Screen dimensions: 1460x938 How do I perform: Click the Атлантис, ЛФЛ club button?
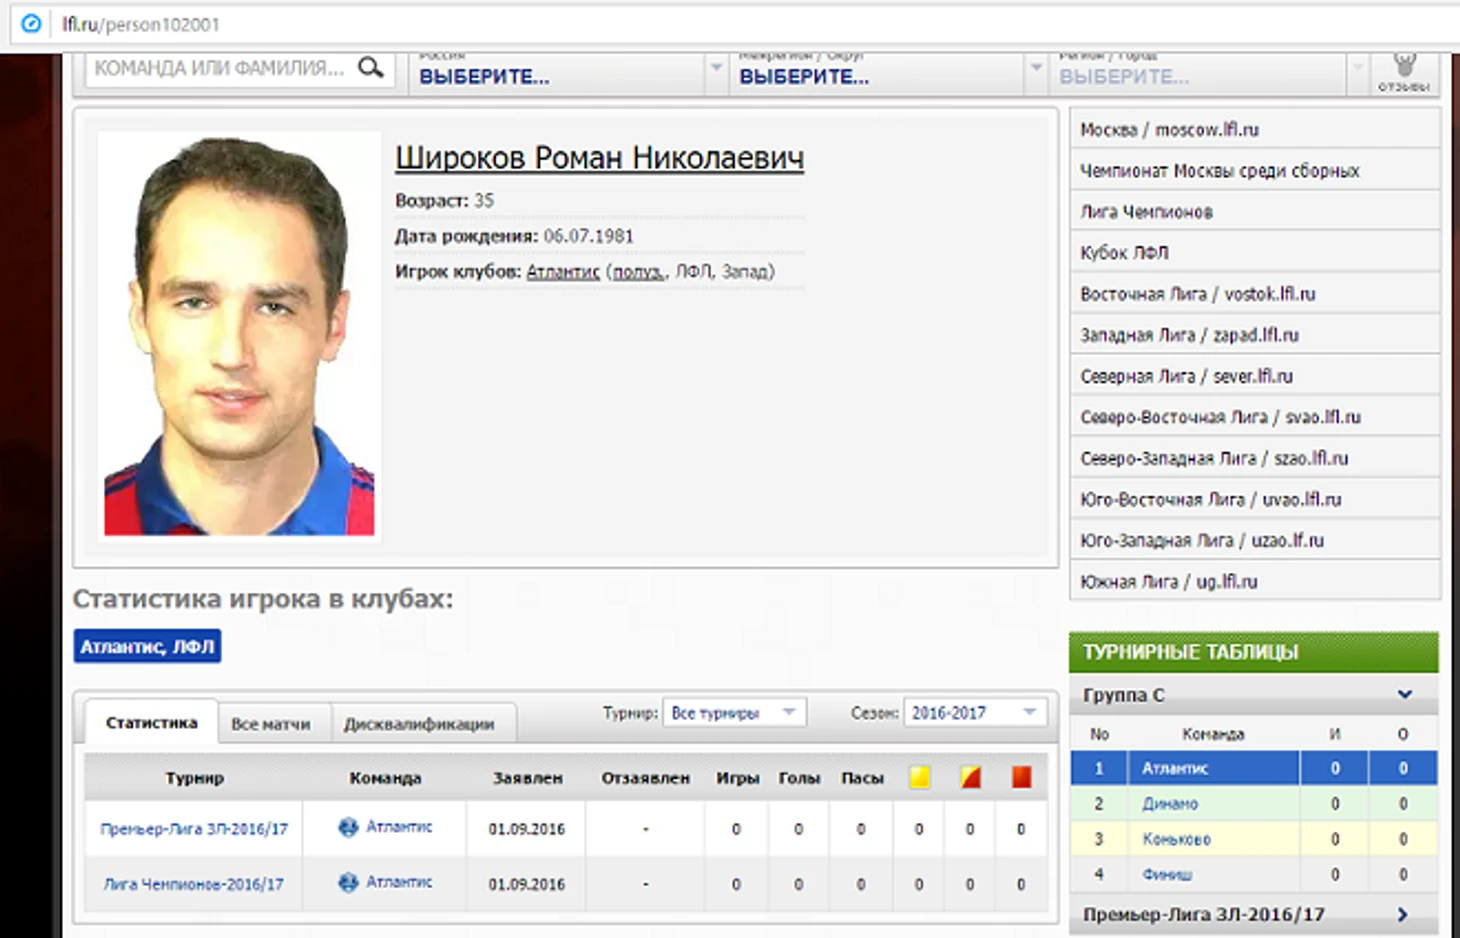[x=147, y=647]
